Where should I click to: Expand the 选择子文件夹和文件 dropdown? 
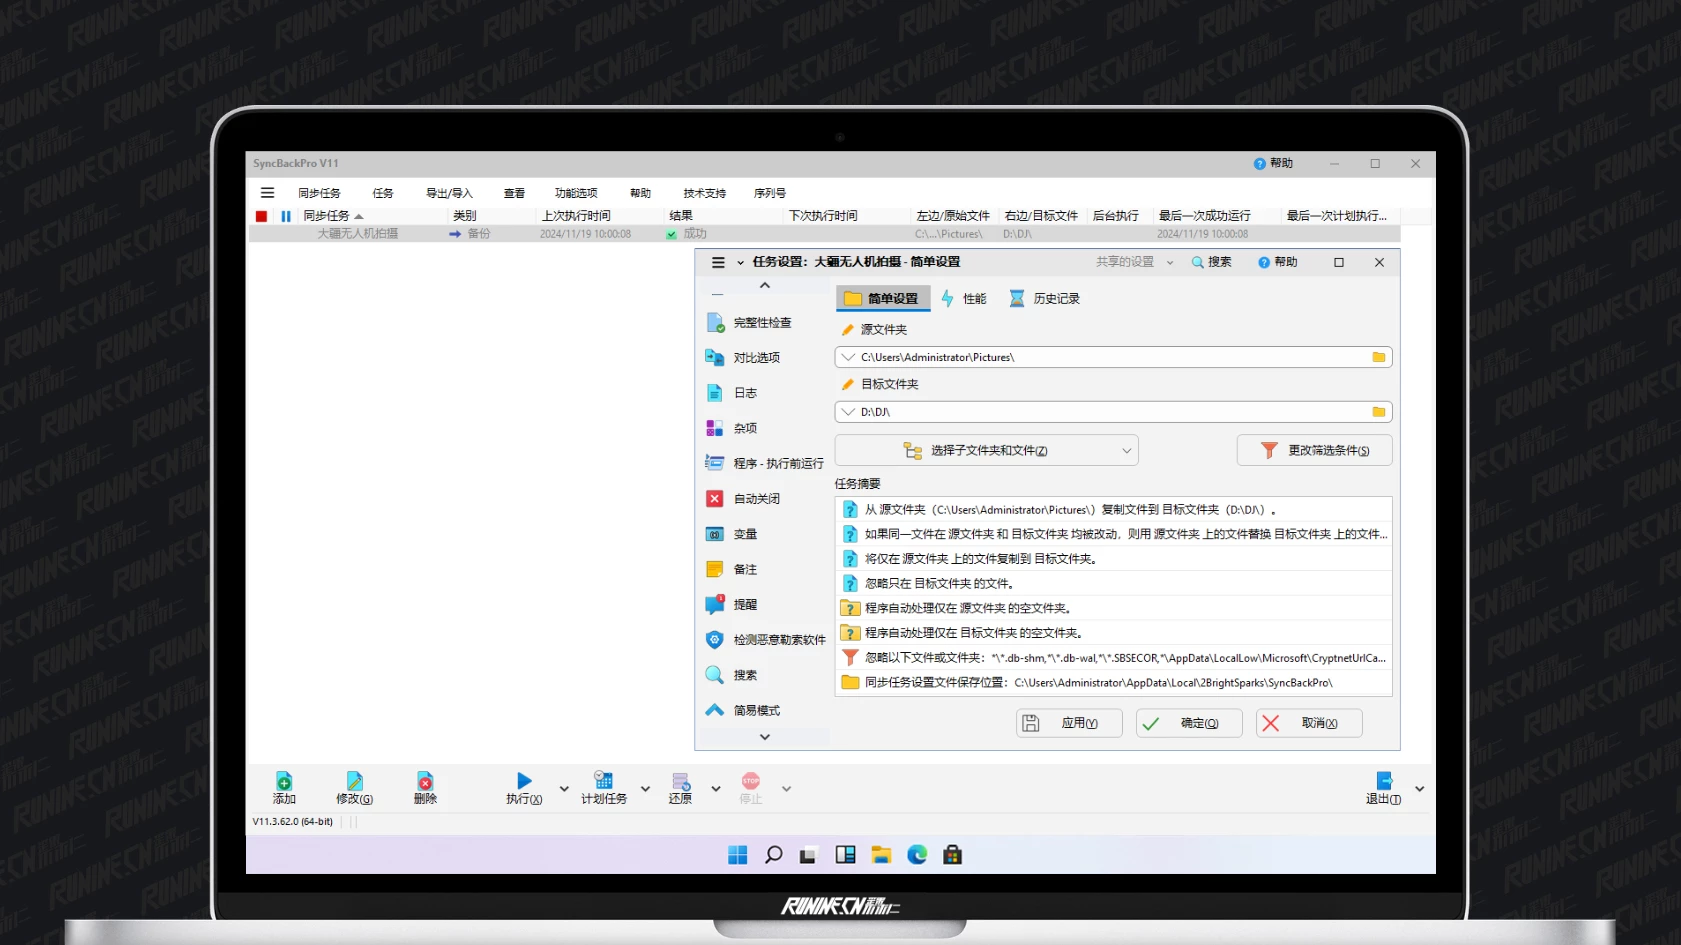tap(1126, 451)
